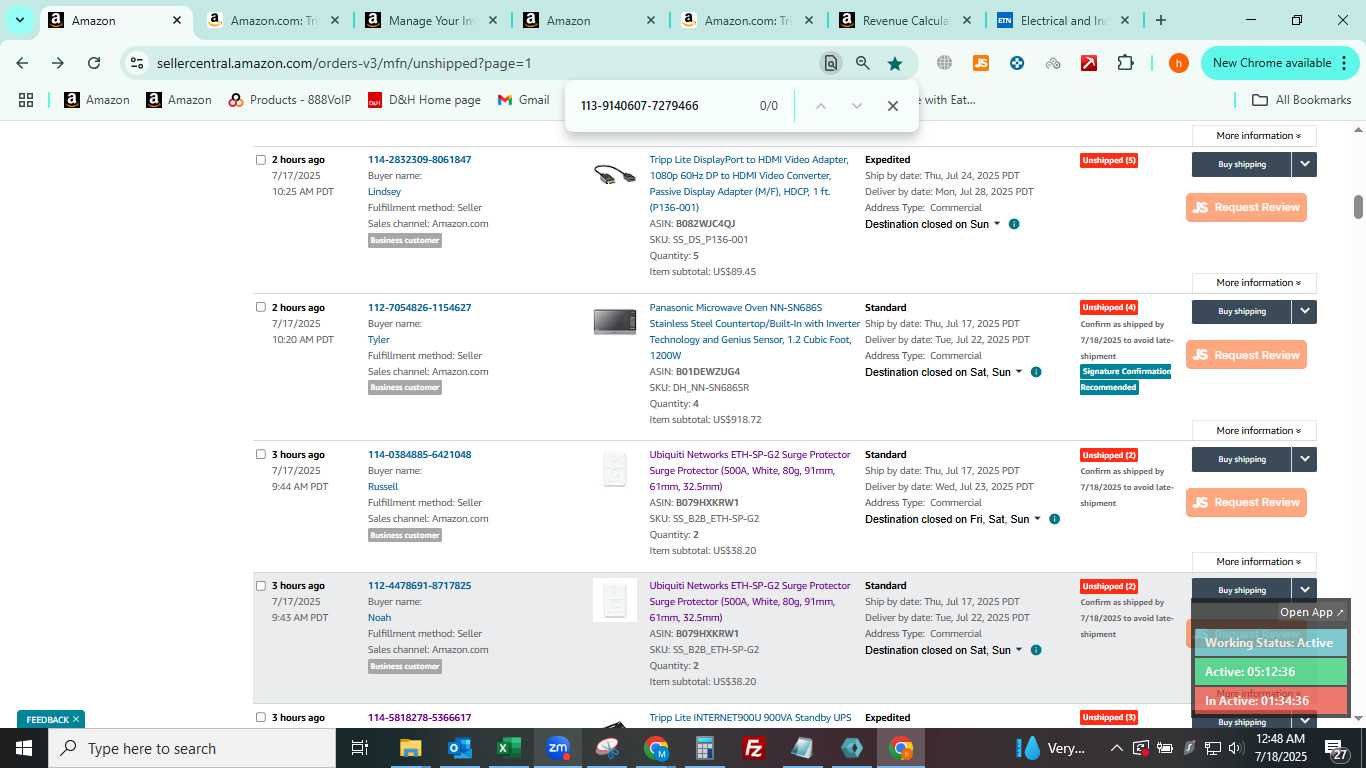The image size is (1366, 768).
Task: Click the grey chain link extension icon
Action: pyautogui.click(x=1053, y=63)
